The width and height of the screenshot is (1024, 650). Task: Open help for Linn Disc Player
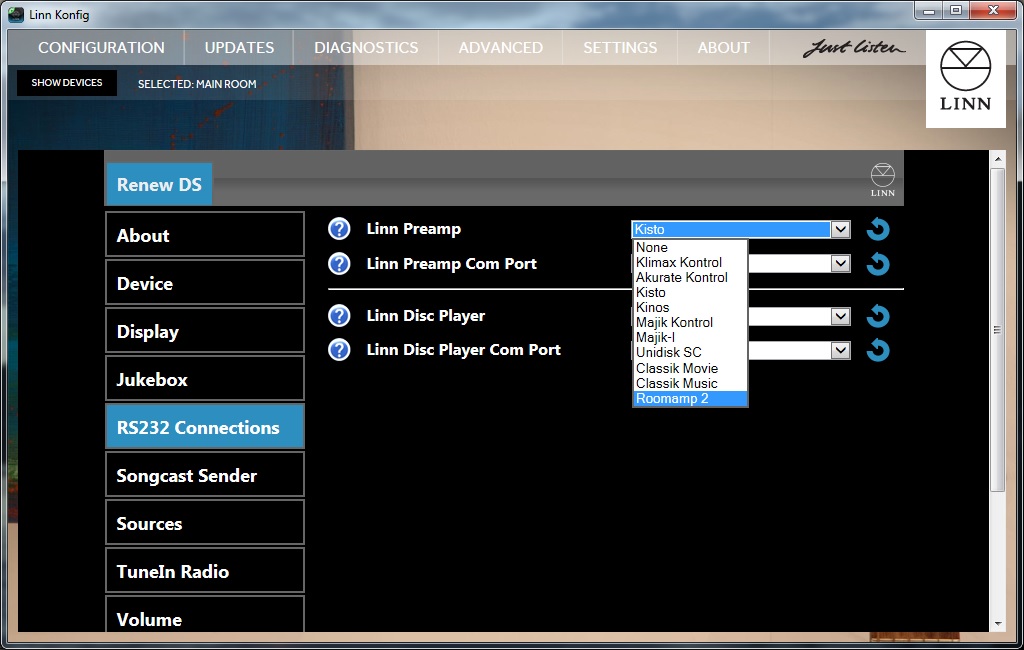pyautogui.click(x=339, y=316)
